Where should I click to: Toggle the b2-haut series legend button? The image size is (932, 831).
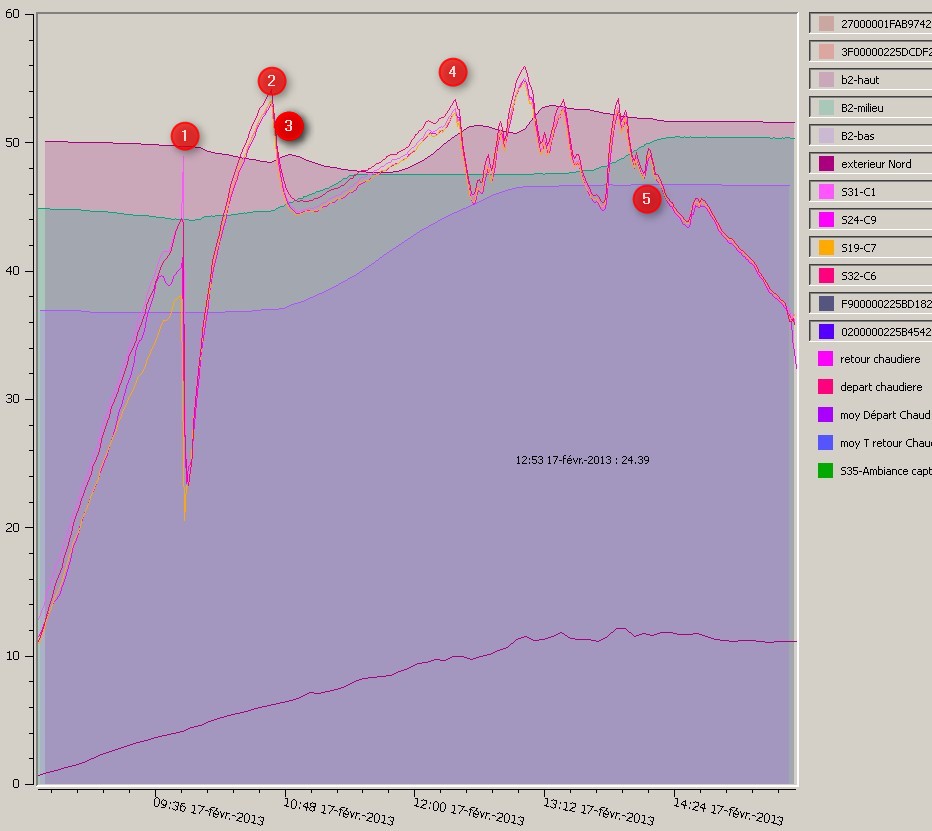coord(870,79)
